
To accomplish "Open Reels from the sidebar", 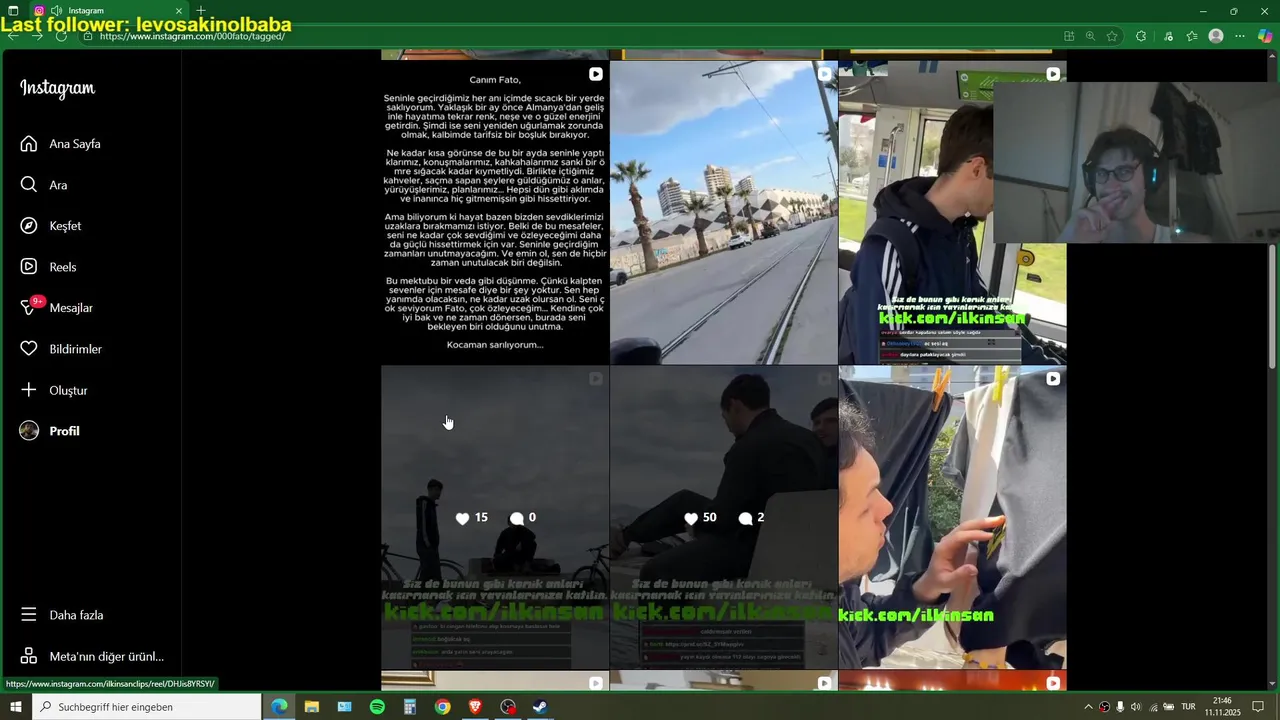I will (x=48, y=267).
